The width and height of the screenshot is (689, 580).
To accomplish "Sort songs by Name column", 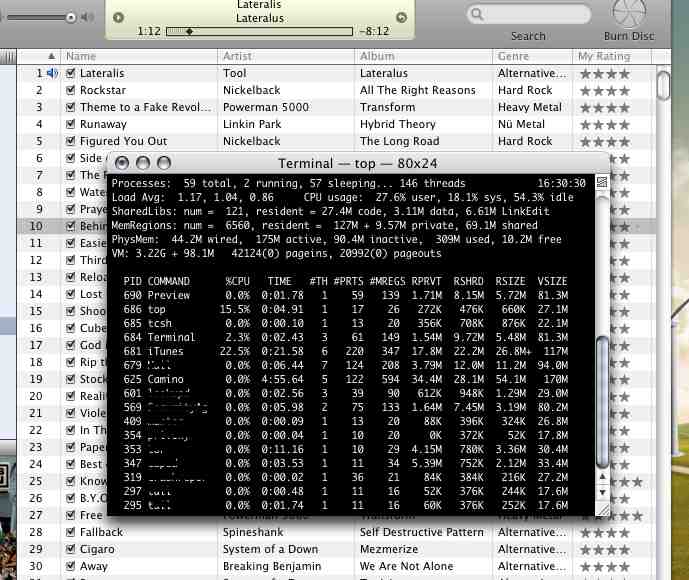I will tap(139, 56).
